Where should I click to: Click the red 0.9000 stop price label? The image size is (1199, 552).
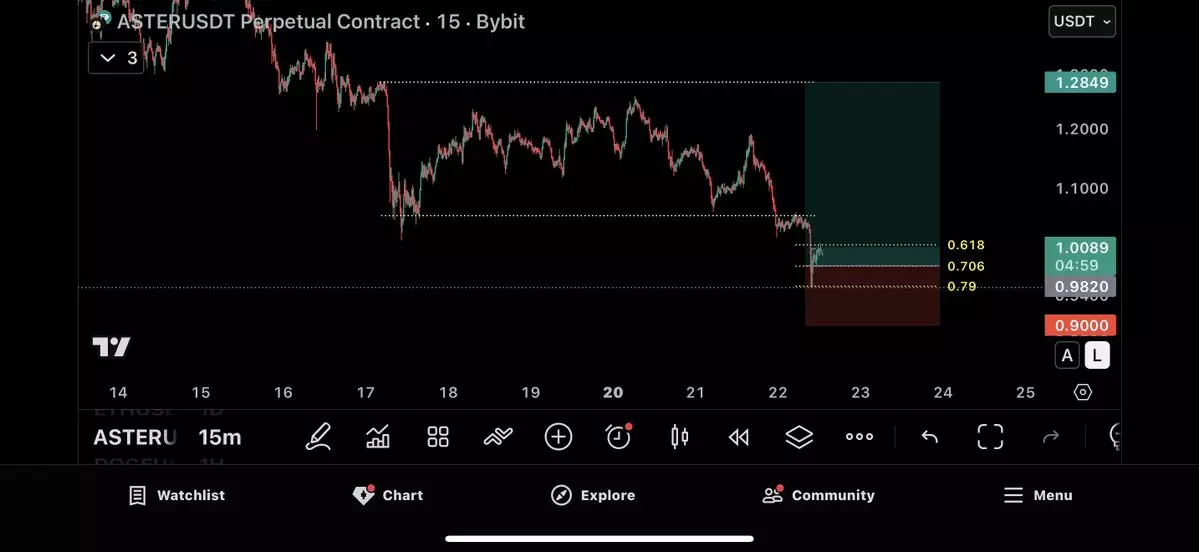(x=1079, y=326)
